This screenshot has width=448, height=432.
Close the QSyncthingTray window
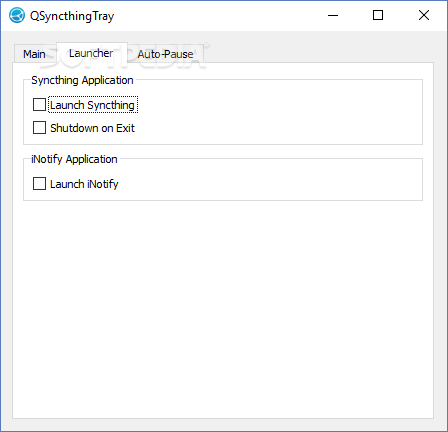(424, 15)
